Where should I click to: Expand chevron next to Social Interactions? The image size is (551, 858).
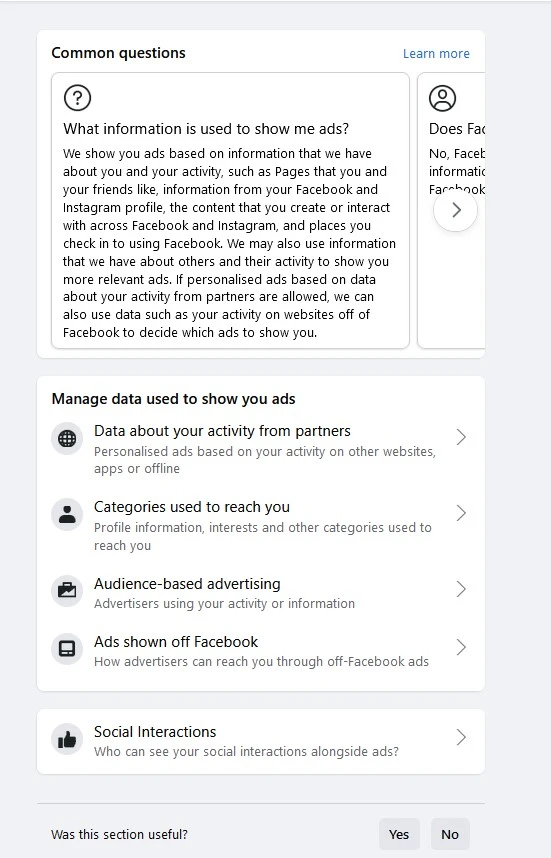[x=461, y=737]
